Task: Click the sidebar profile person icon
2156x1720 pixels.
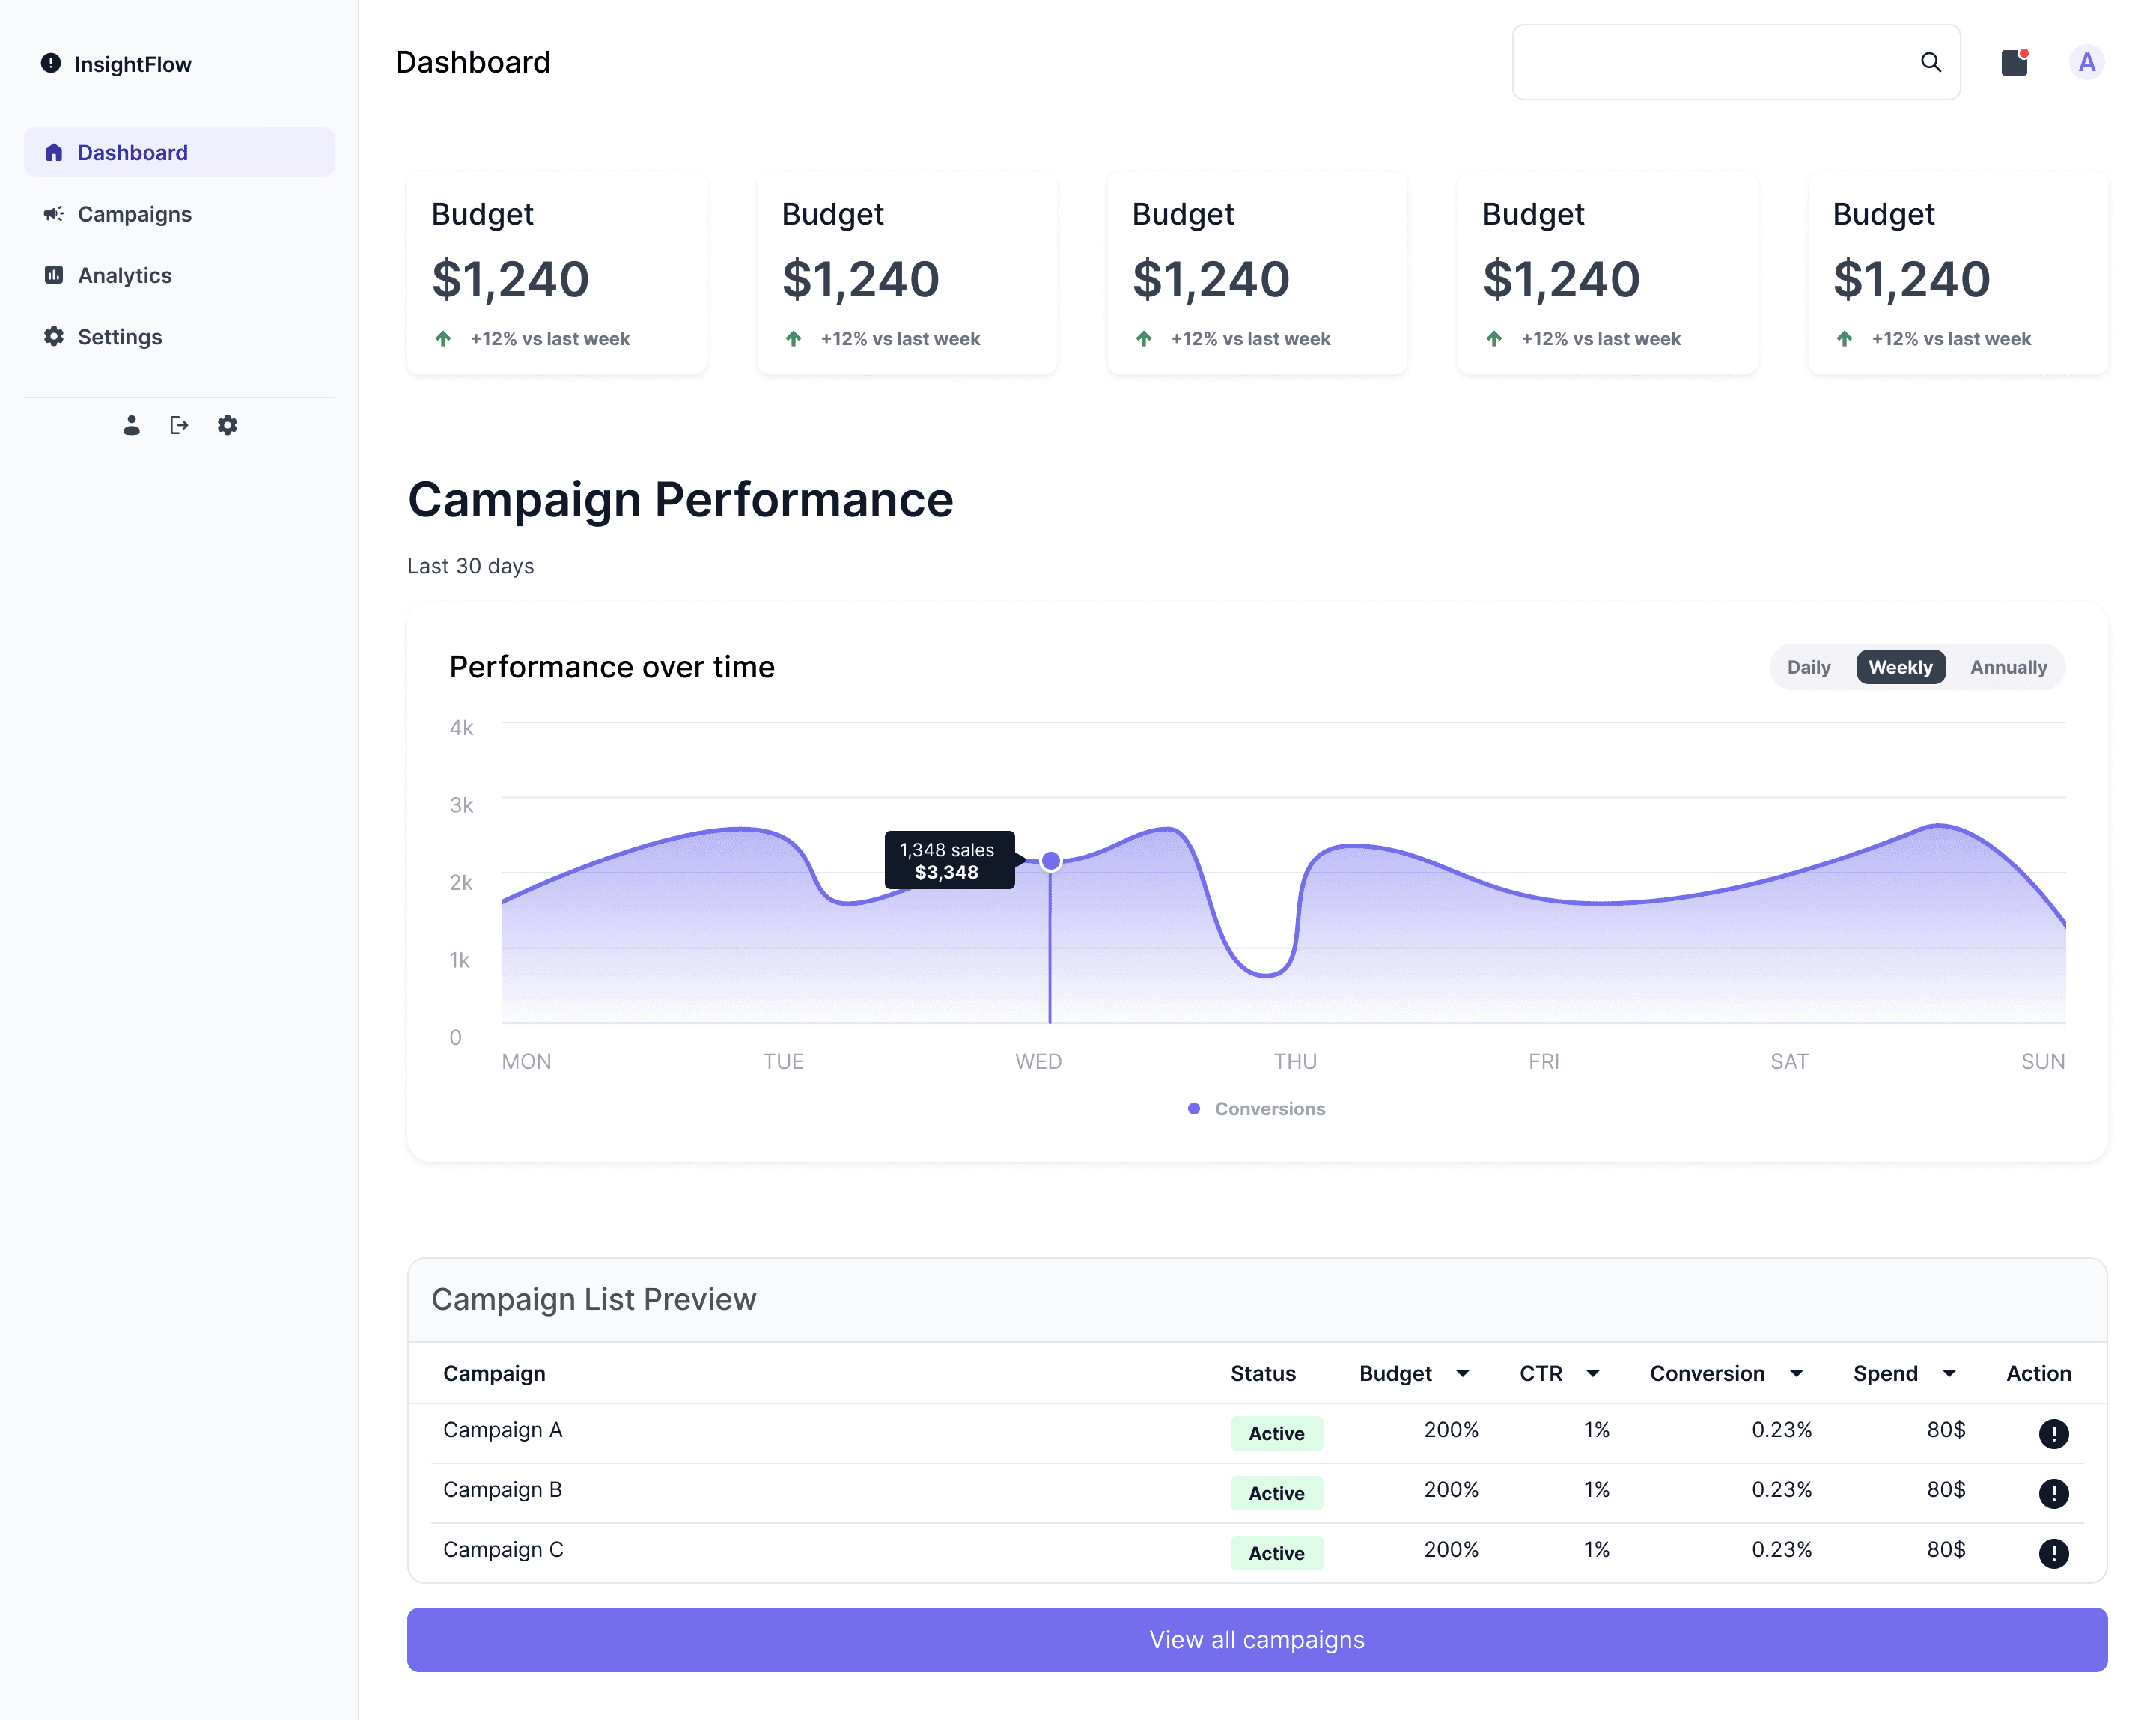Action: [131, 425]
